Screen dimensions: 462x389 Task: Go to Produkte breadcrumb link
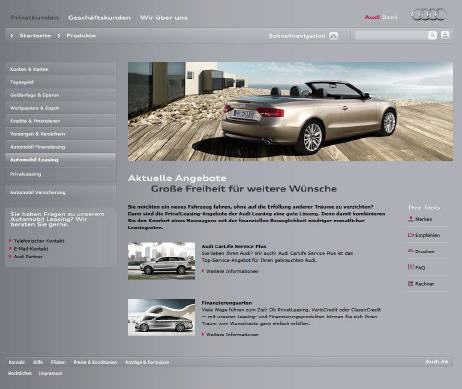[x=81, y=36]
